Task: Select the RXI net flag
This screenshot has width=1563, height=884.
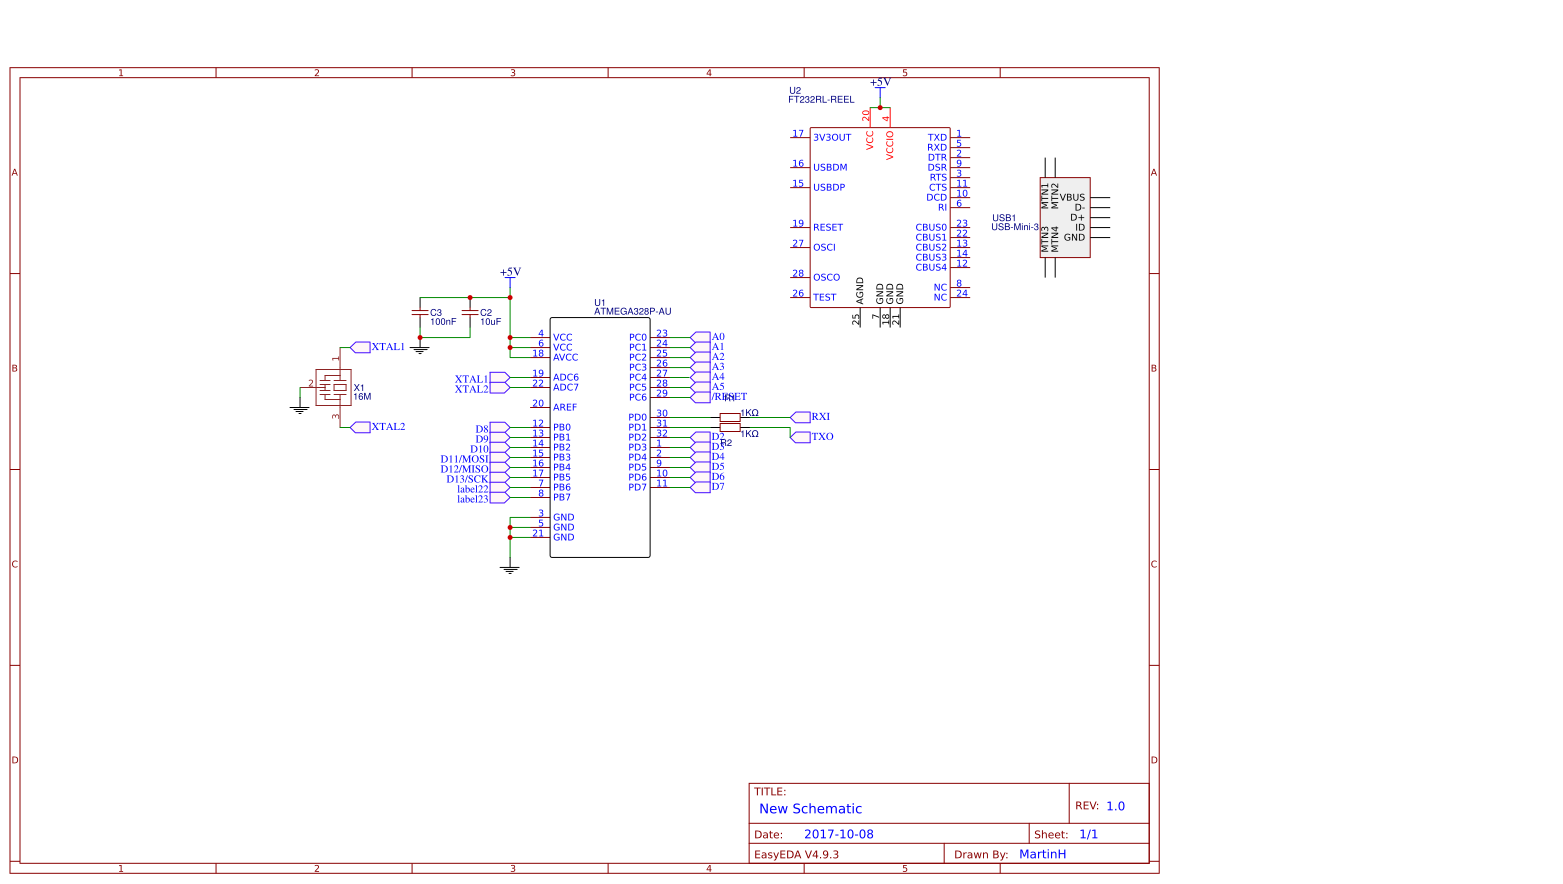Action: pos(802,417)
